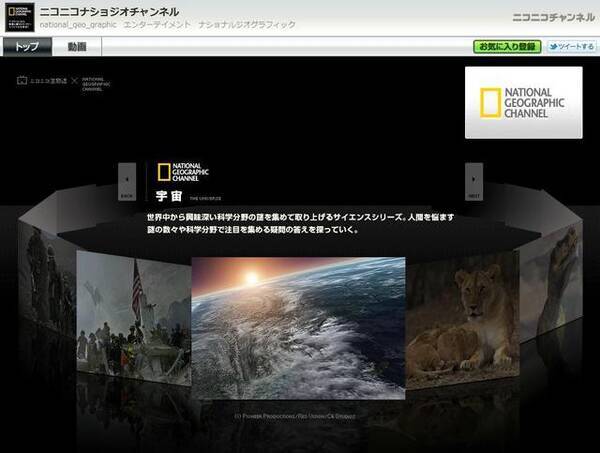Select the Earth from space center thumbnail
Viewport: 600px width, 453px height.
coord(298,327)
